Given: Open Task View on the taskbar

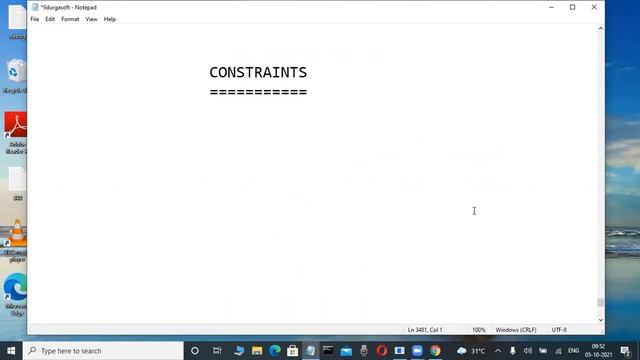Looking at the screenshot, I should [217, 351].
